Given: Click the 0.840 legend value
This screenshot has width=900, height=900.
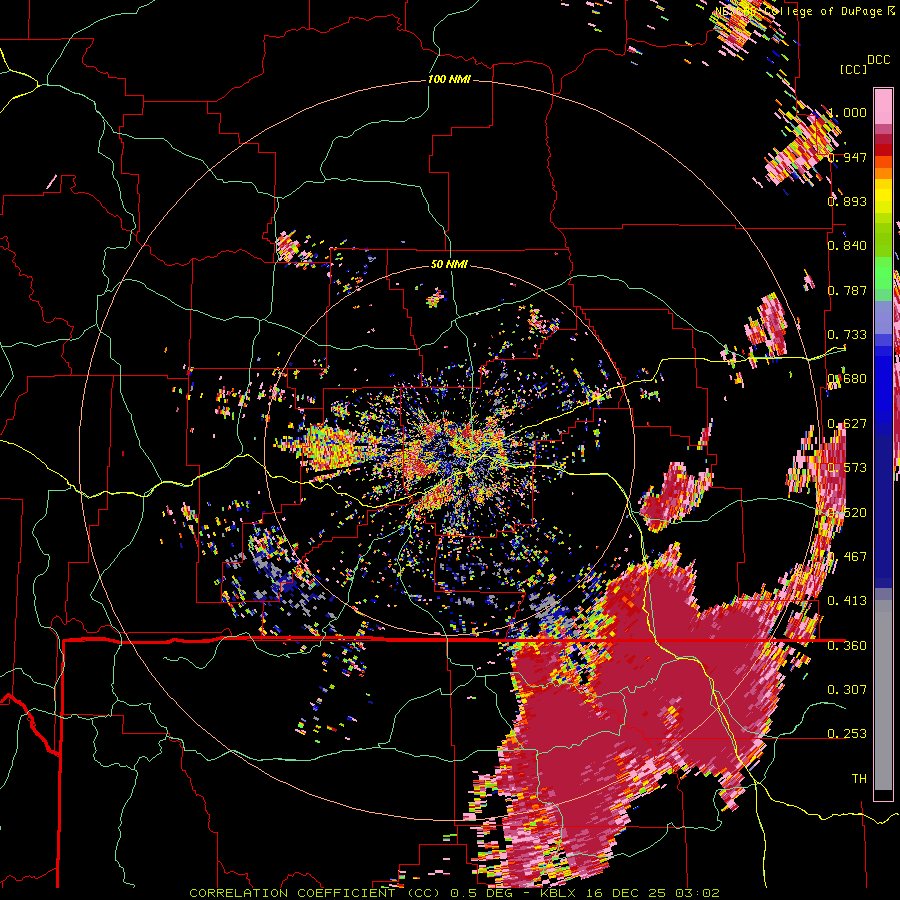Looking at the screenshot, I should (847, 245).
